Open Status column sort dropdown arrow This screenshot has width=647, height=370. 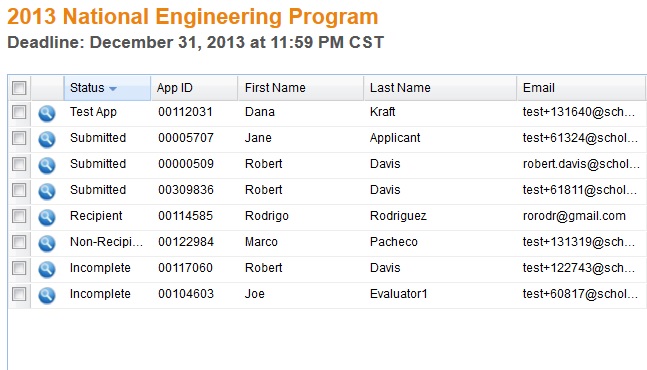pos(113,88)
